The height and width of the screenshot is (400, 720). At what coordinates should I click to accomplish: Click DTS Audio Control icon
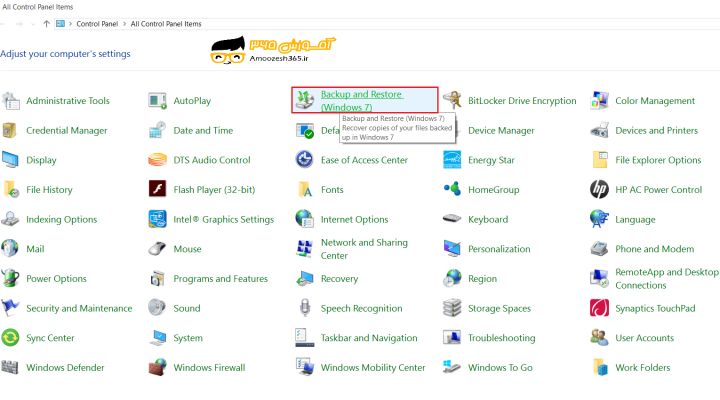tap(158, 160)
